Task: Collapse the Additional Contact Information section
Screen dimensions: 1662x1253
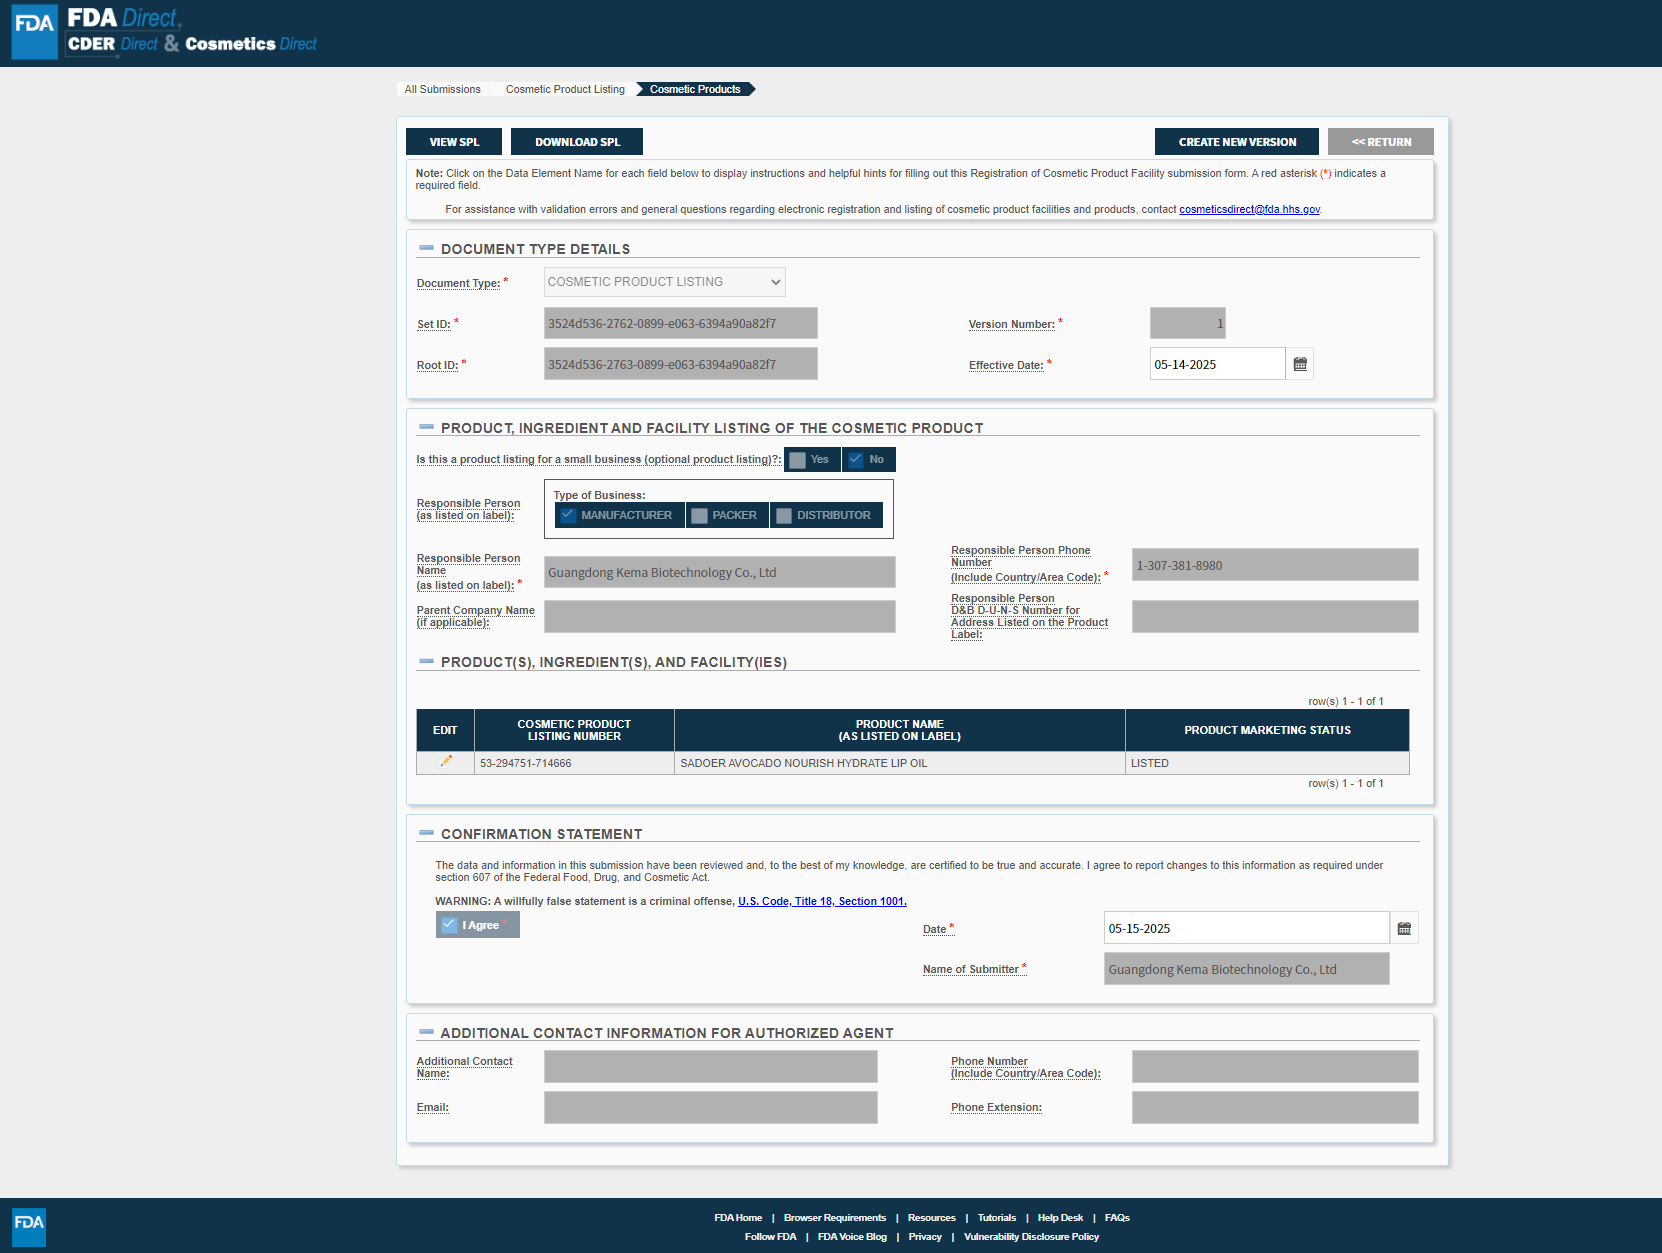Action: [427, 1032]
